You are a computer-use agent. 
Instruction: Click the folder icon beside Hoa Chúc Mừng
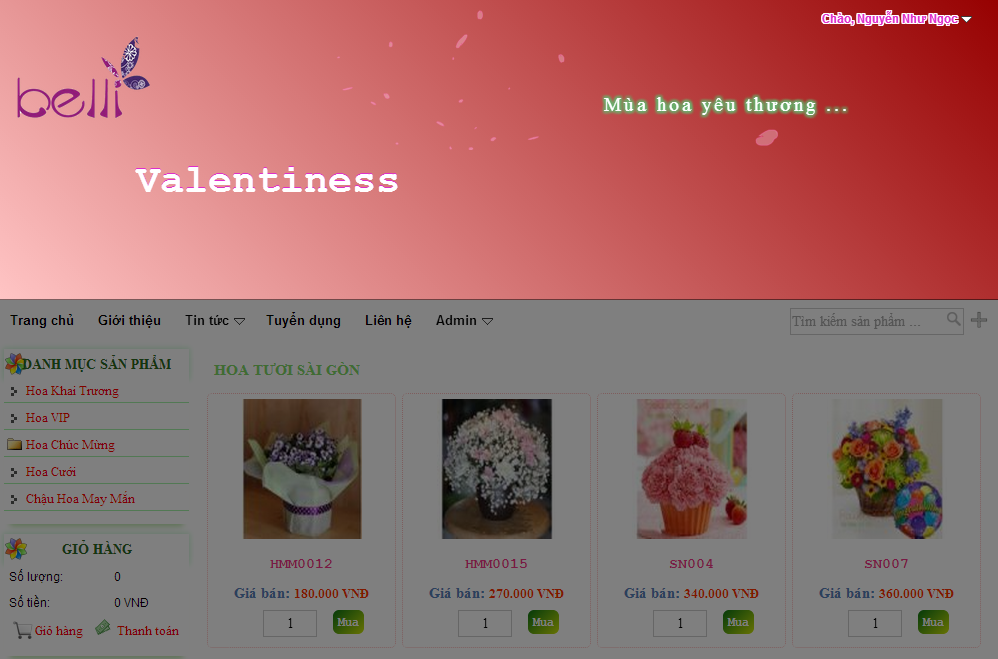[14, 444]
